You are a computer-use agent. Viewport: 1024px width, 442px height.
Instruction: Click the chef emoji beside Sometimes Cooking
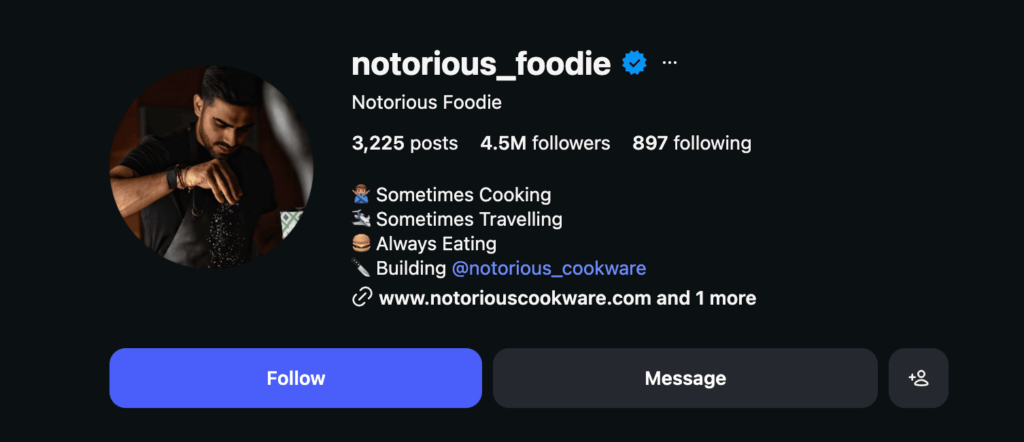pos(362,194)
